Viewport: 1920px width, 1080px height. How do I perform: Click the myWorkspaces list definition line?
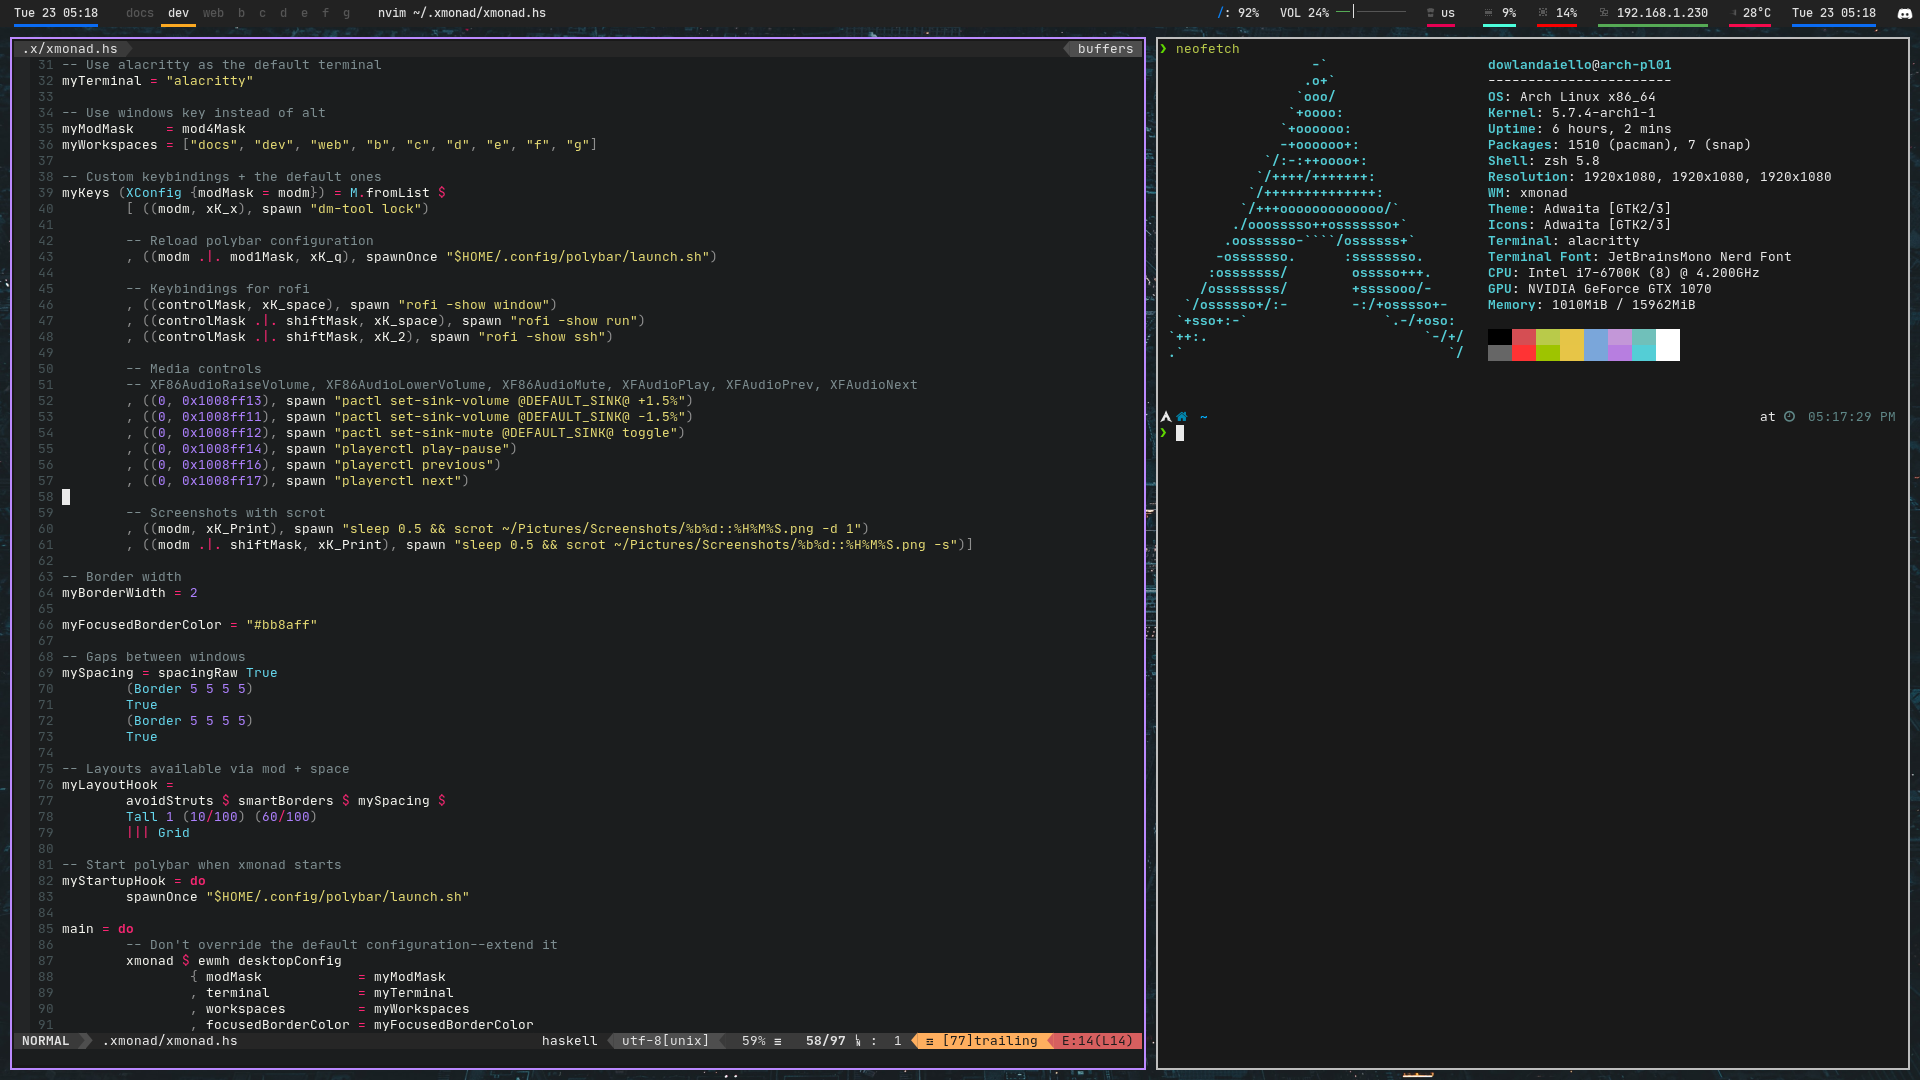(x=330, y=145)
